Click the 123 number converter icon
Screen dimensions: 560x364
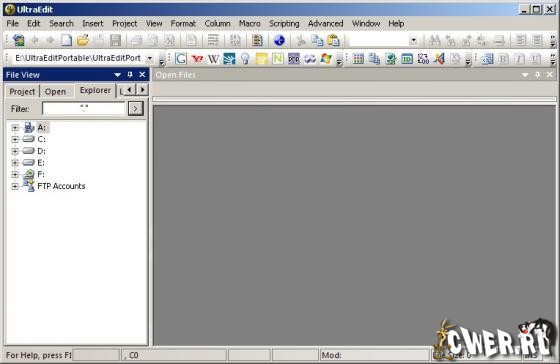[x=423, y=59]
